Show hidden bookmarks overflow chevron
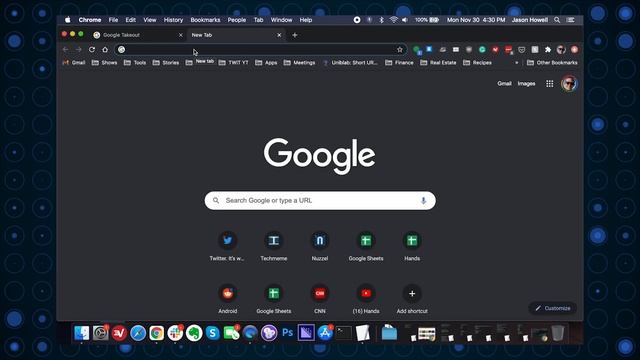 [517, 63]
